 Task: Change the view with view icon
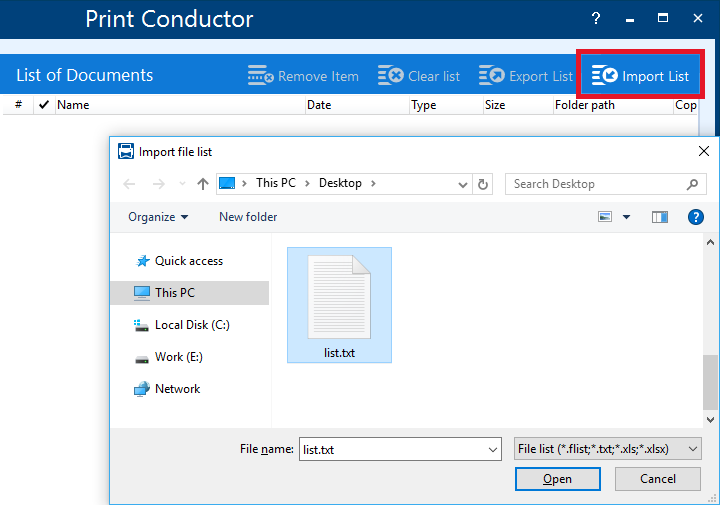click(x=605, y=217)
